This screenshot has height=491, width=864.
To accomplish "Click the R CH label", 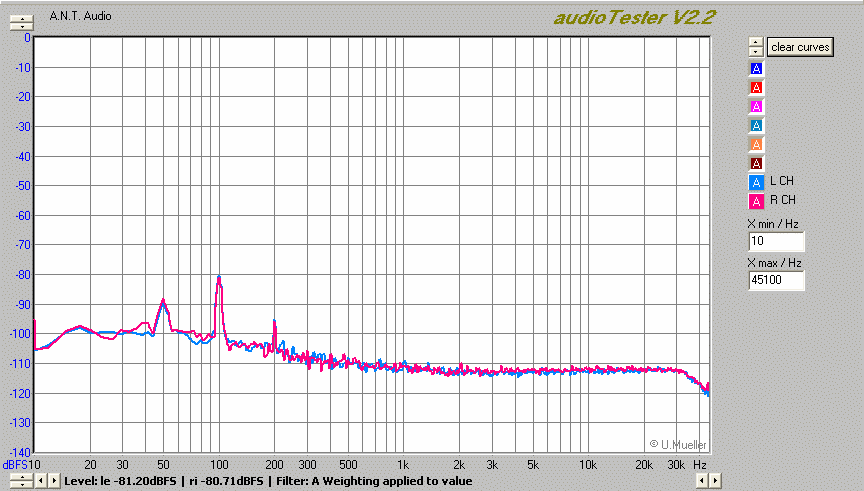I will pyautogui.click(x=782, y=200).
